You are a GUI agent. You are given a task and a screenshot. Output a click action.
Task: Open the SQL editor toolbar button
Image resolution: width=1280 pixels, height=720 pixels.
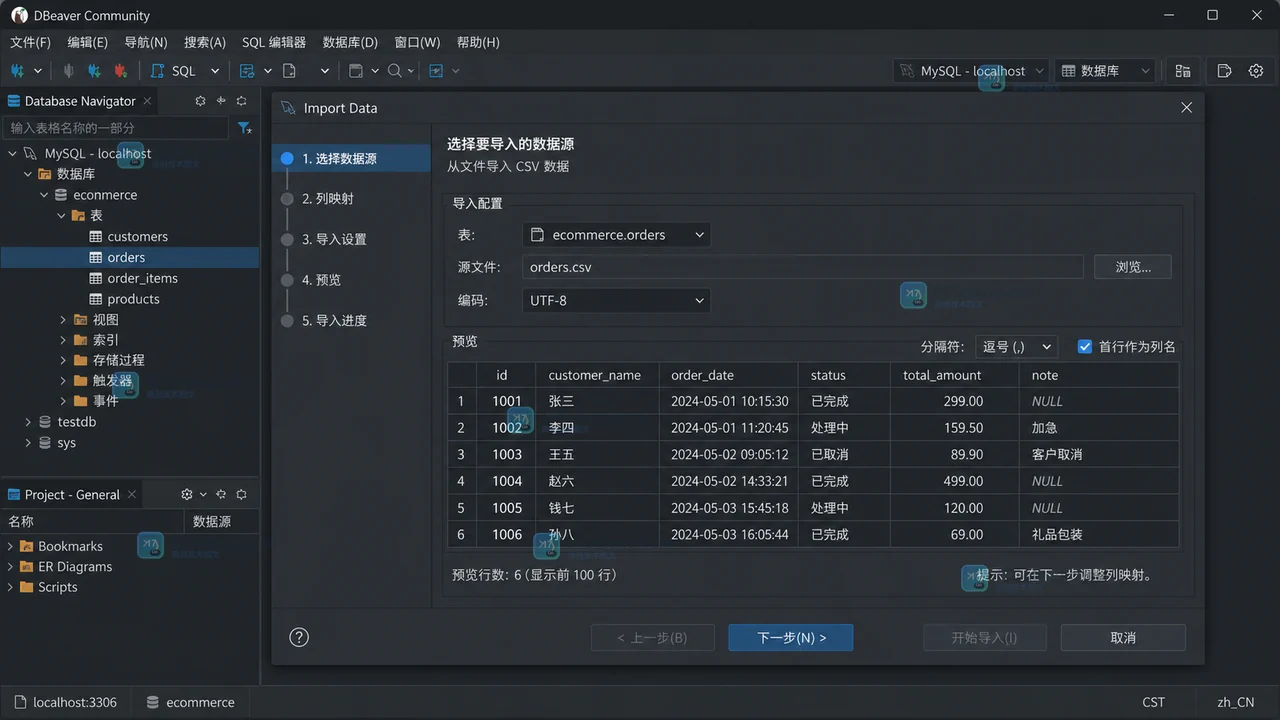click(x=173, y=71)
